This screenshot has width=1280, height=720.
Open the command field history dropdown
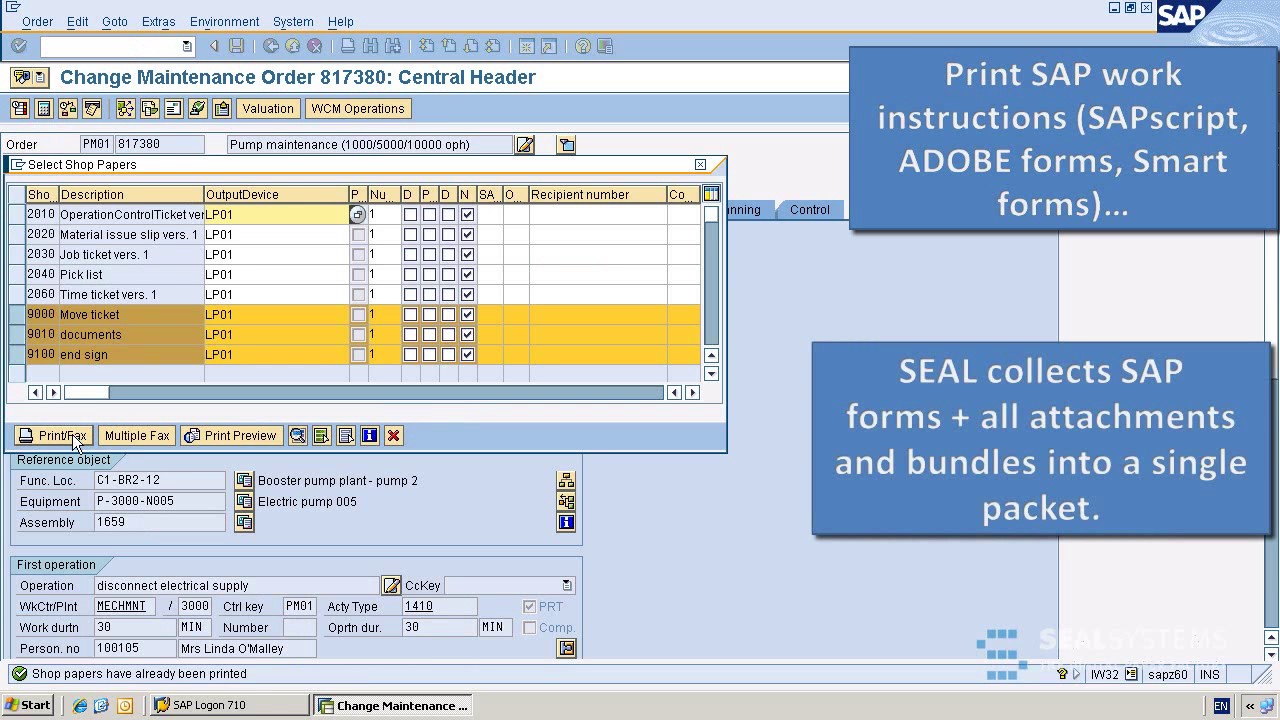pyautogui.click(x=187, y=46)
